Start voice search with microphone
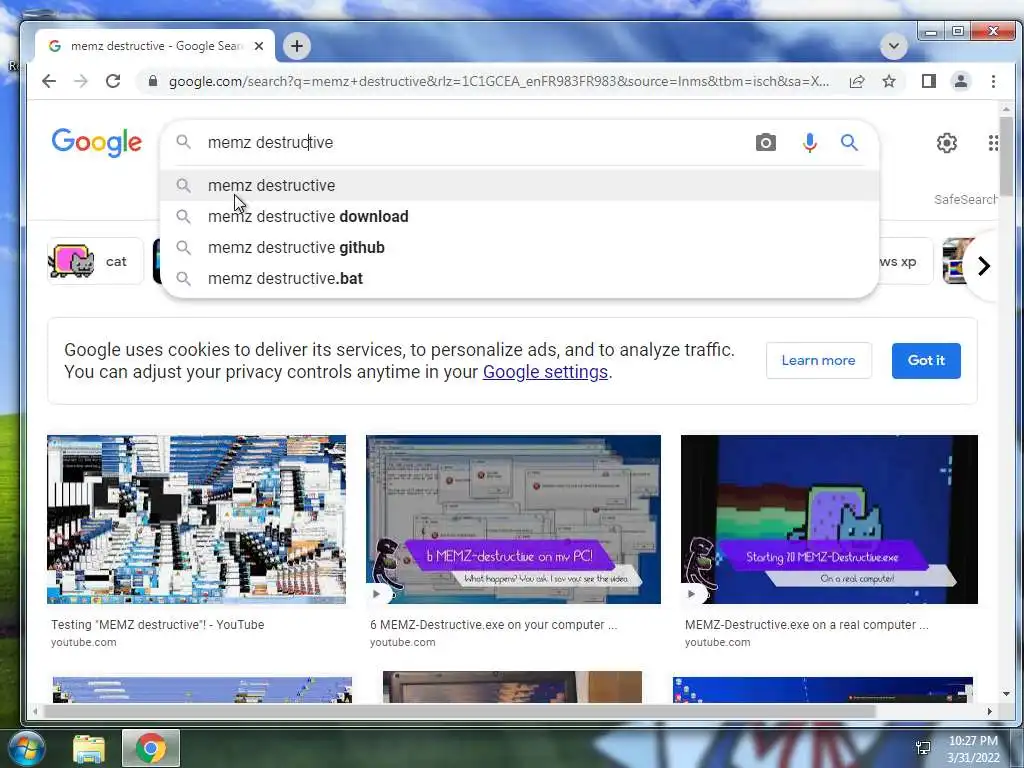Screen dimensions: 1024x768 810,142
